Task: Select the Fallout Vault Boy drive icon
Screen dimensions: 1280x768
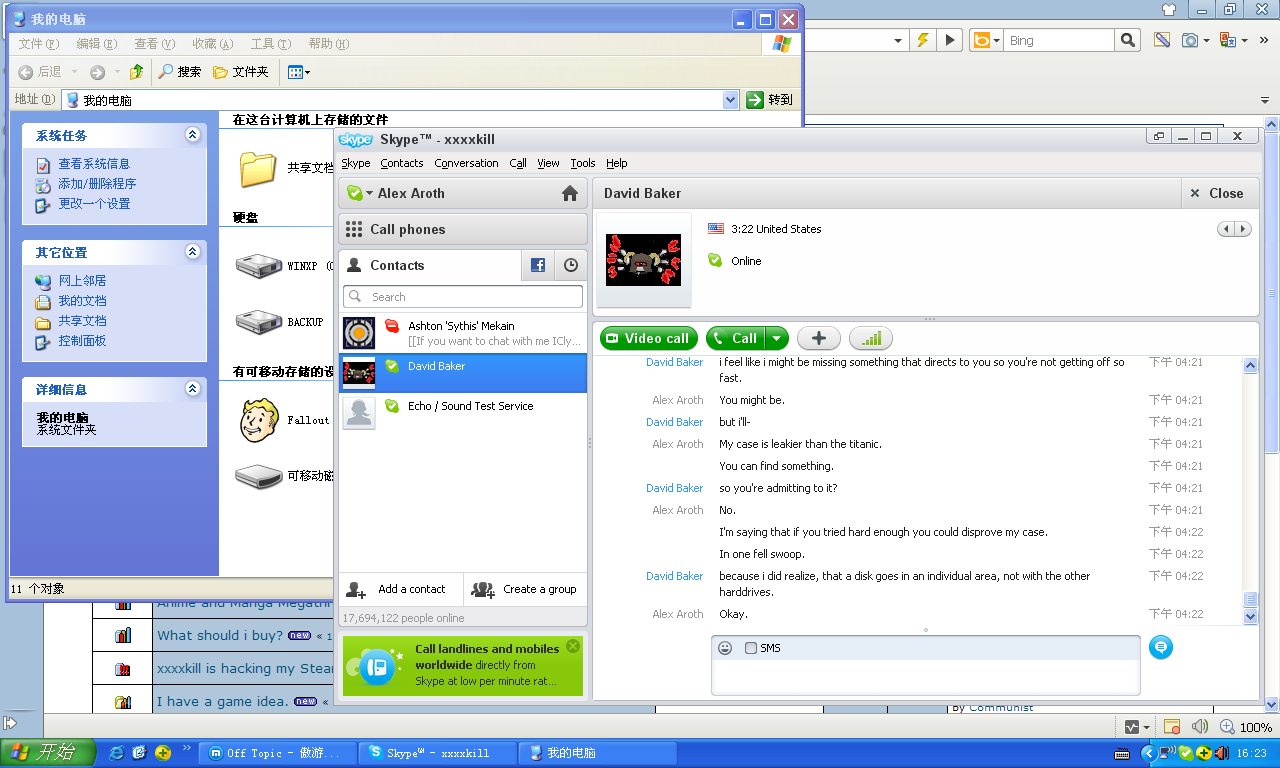Action: coord(259,419)
